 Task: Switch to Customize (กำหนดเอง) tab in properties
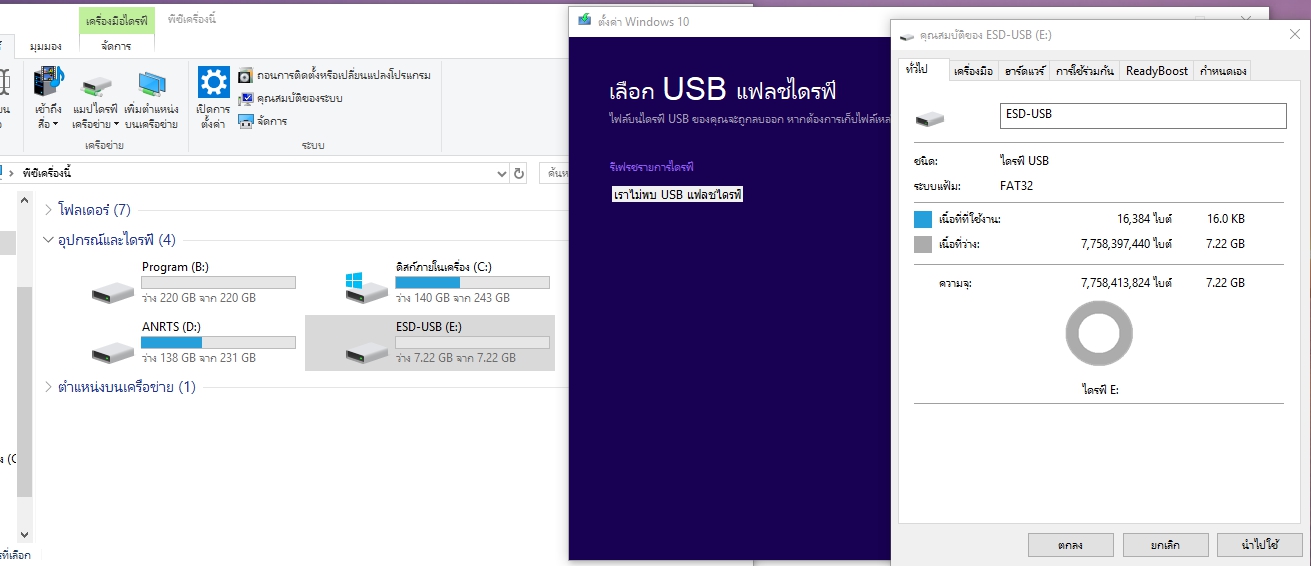1222,71
